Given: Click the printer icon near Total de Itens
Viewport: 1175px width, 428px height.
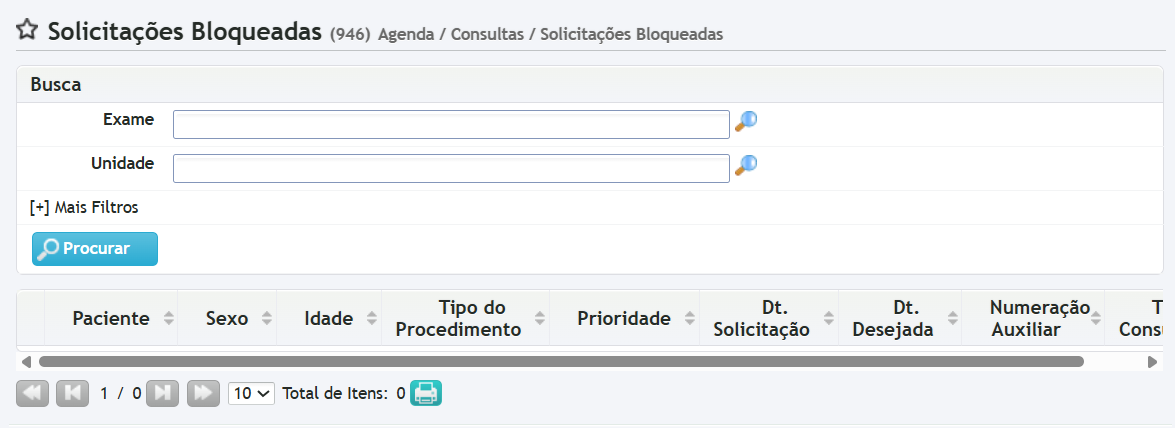Looking at the screenshot, I should click(x=426, y=393).
